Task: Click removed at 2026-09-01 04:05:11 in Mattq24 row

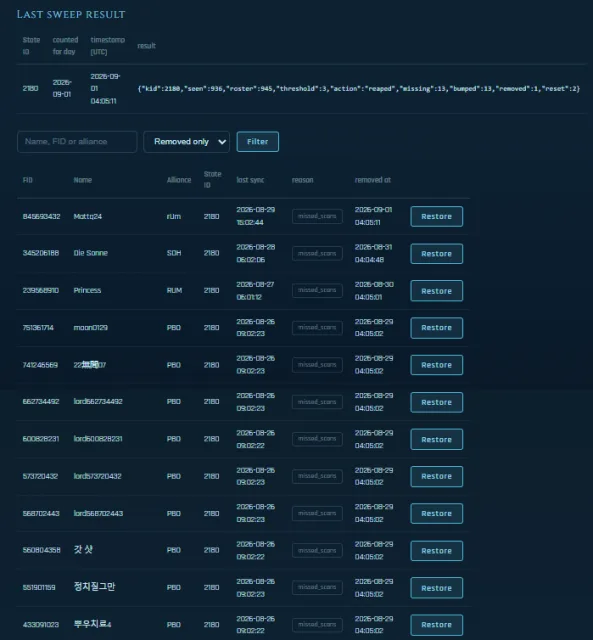Action: pos(373,216)
